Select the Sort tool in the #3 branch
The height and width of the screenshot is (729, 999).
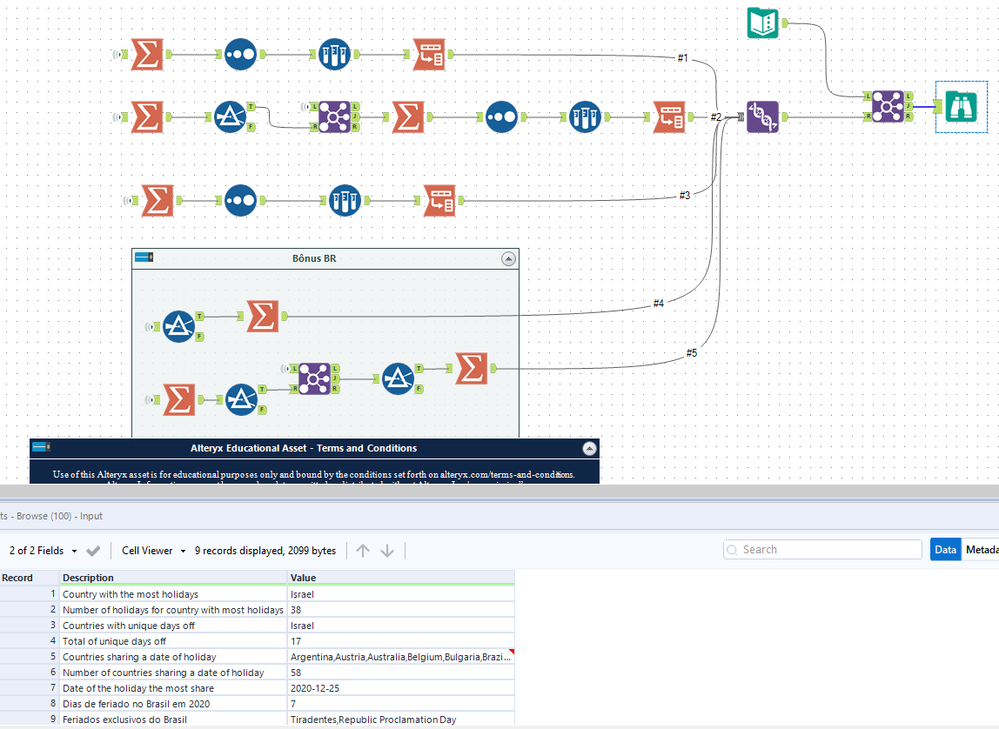click(240, 200)
